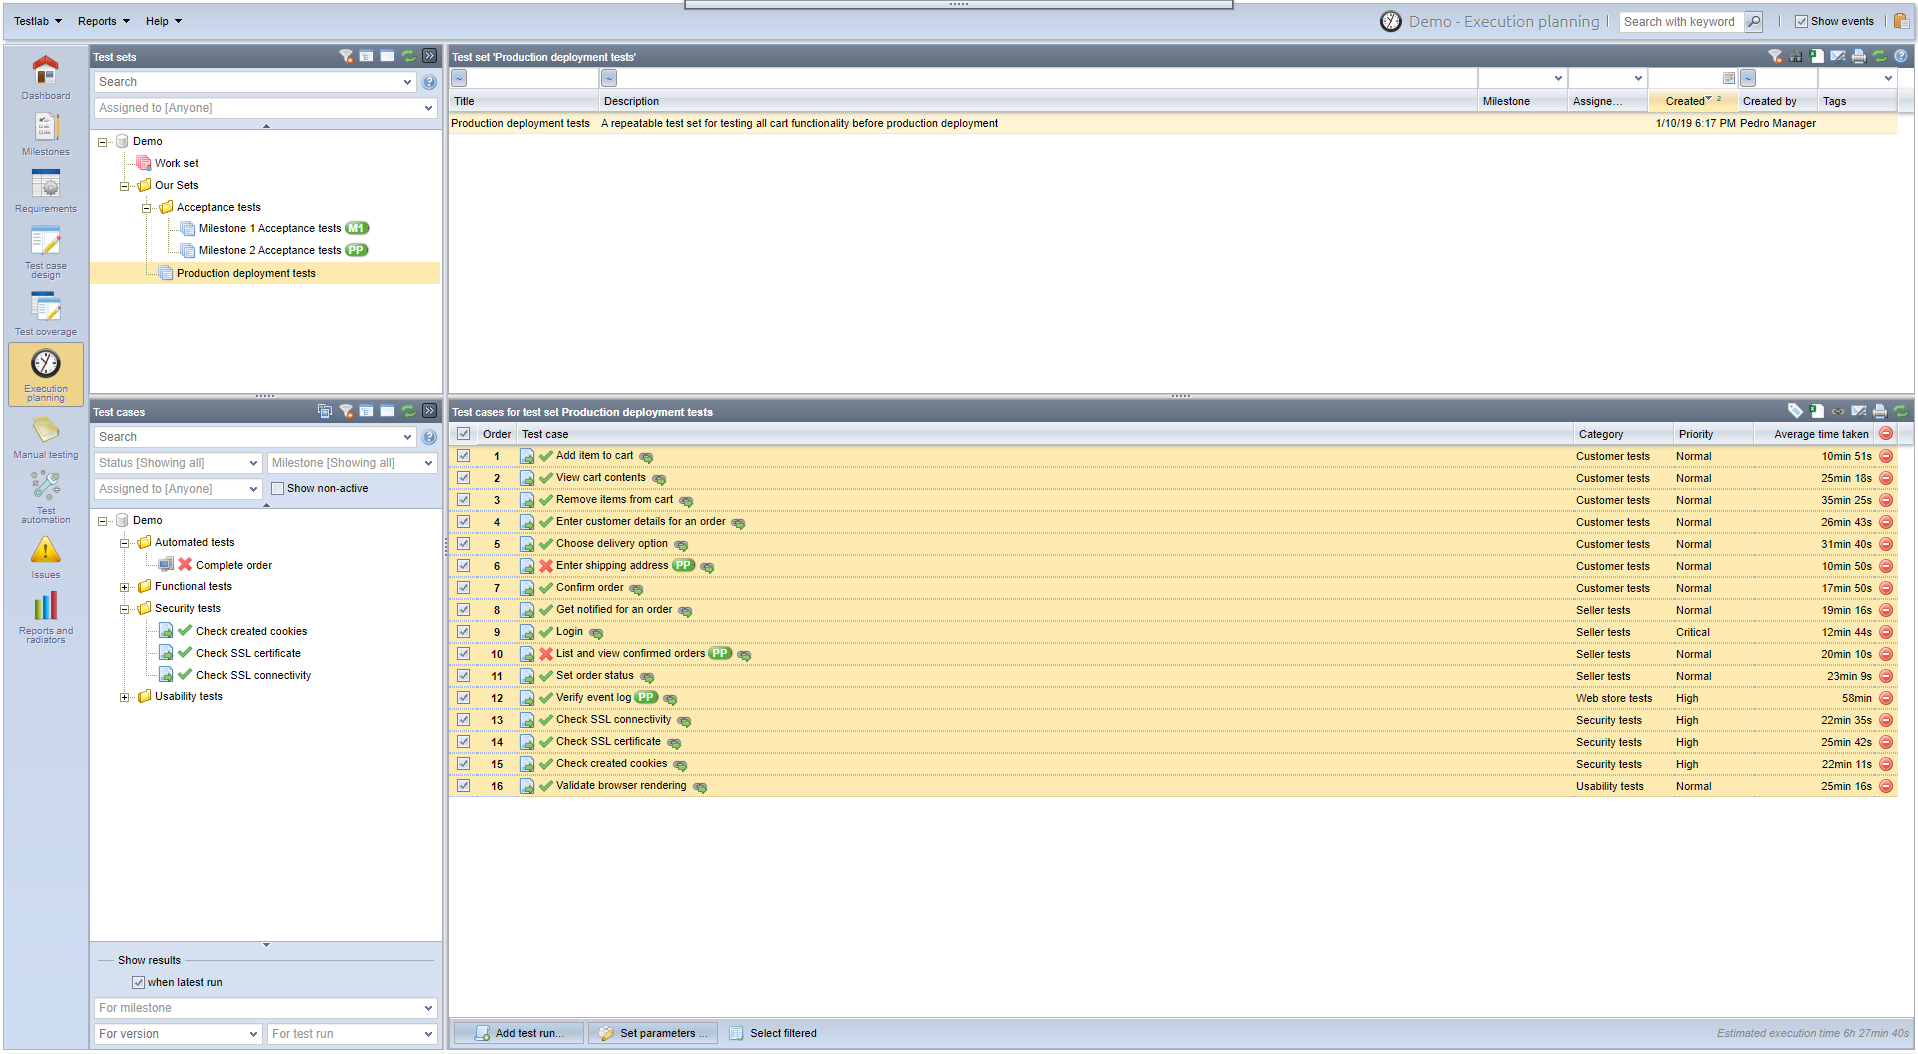Open Test case design view
The height and width of the screenshot is (1054, 1918).
pyautogui.click(x=46, y=252)
